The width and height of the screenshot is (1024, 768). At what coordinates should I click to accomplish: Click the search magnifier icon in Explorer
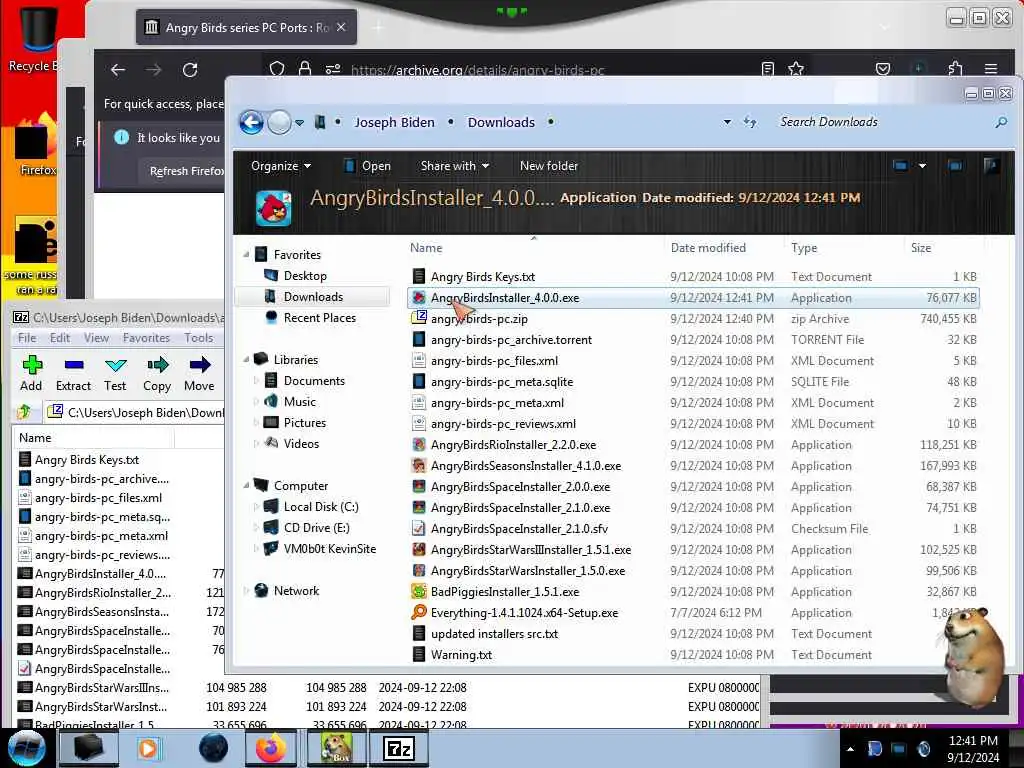tap(1001, 122)
